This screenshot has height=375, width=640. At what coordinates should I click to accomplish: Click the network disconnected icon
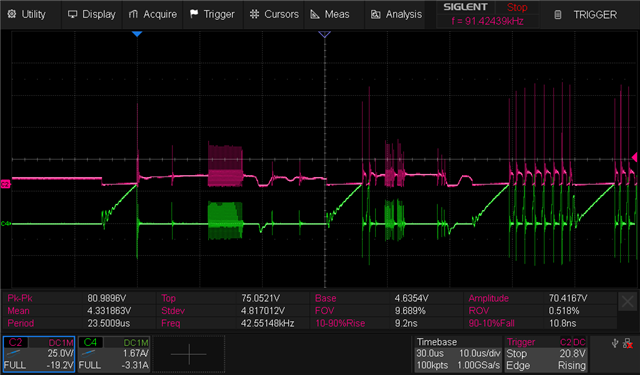point(628,344)
